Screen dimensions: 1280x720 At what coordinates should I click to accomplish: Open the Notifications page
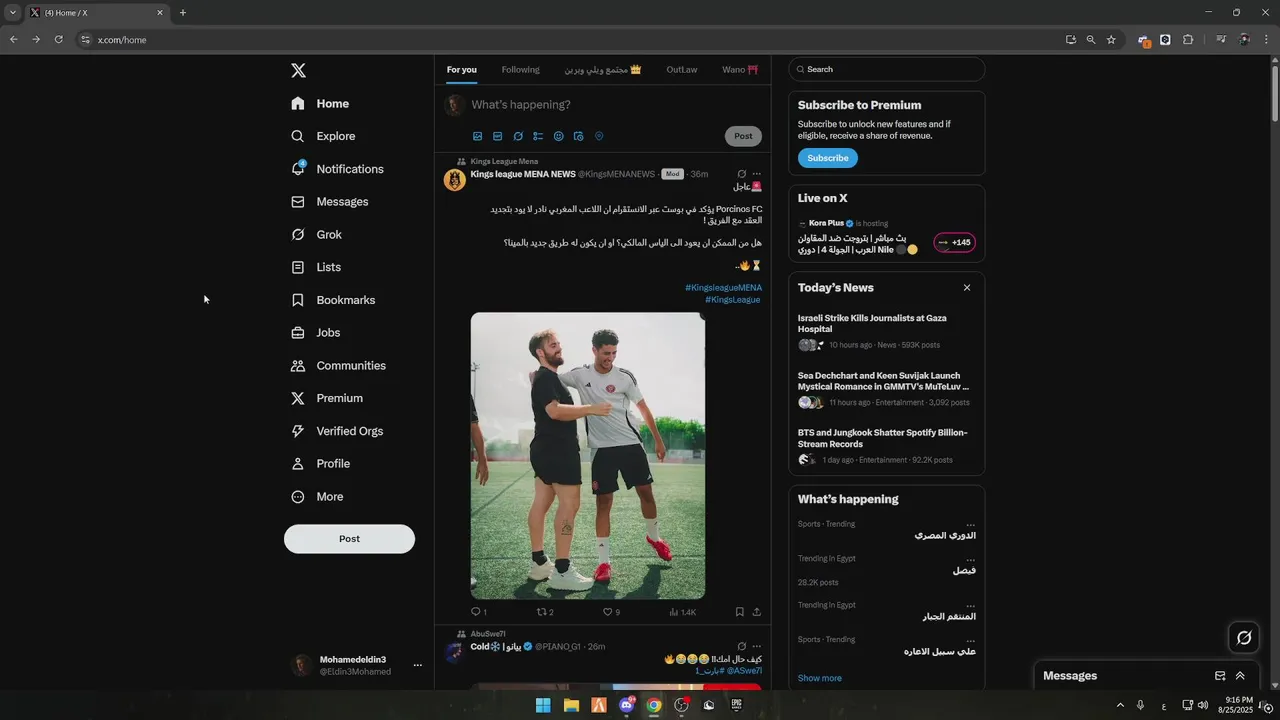click(337, 169)
